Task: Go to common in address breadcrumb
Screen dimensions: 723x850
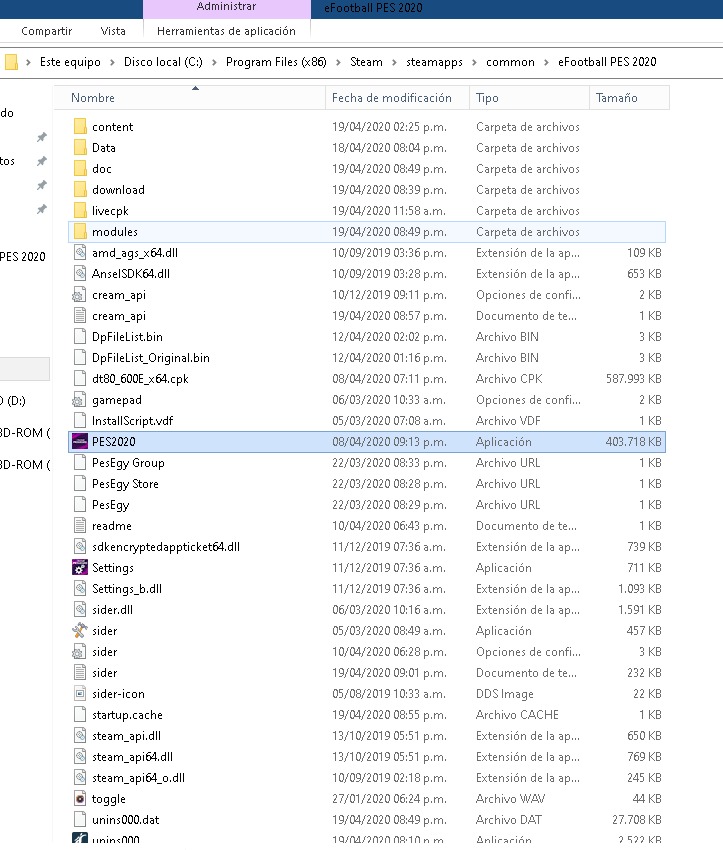Action: click(511, 62)
